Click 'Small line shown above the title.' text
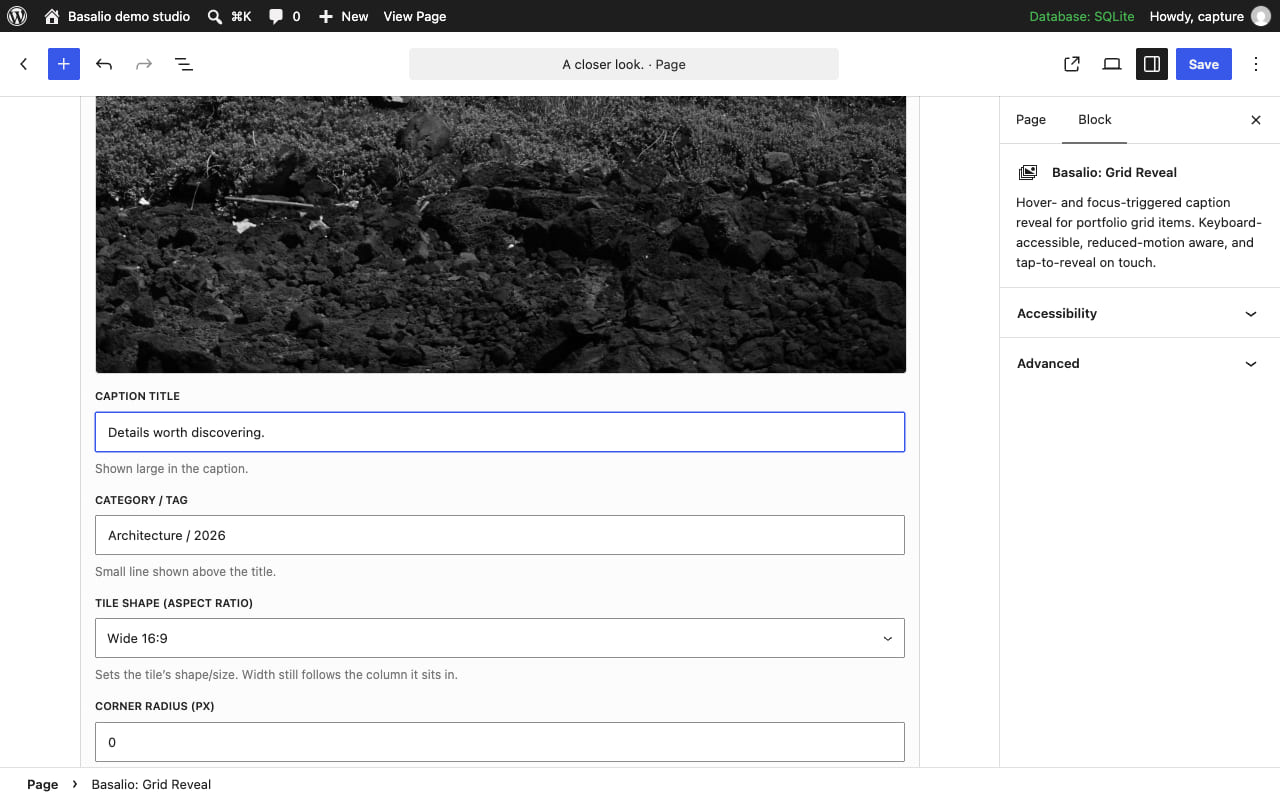1280x800 pixels. tap(185, 572)
